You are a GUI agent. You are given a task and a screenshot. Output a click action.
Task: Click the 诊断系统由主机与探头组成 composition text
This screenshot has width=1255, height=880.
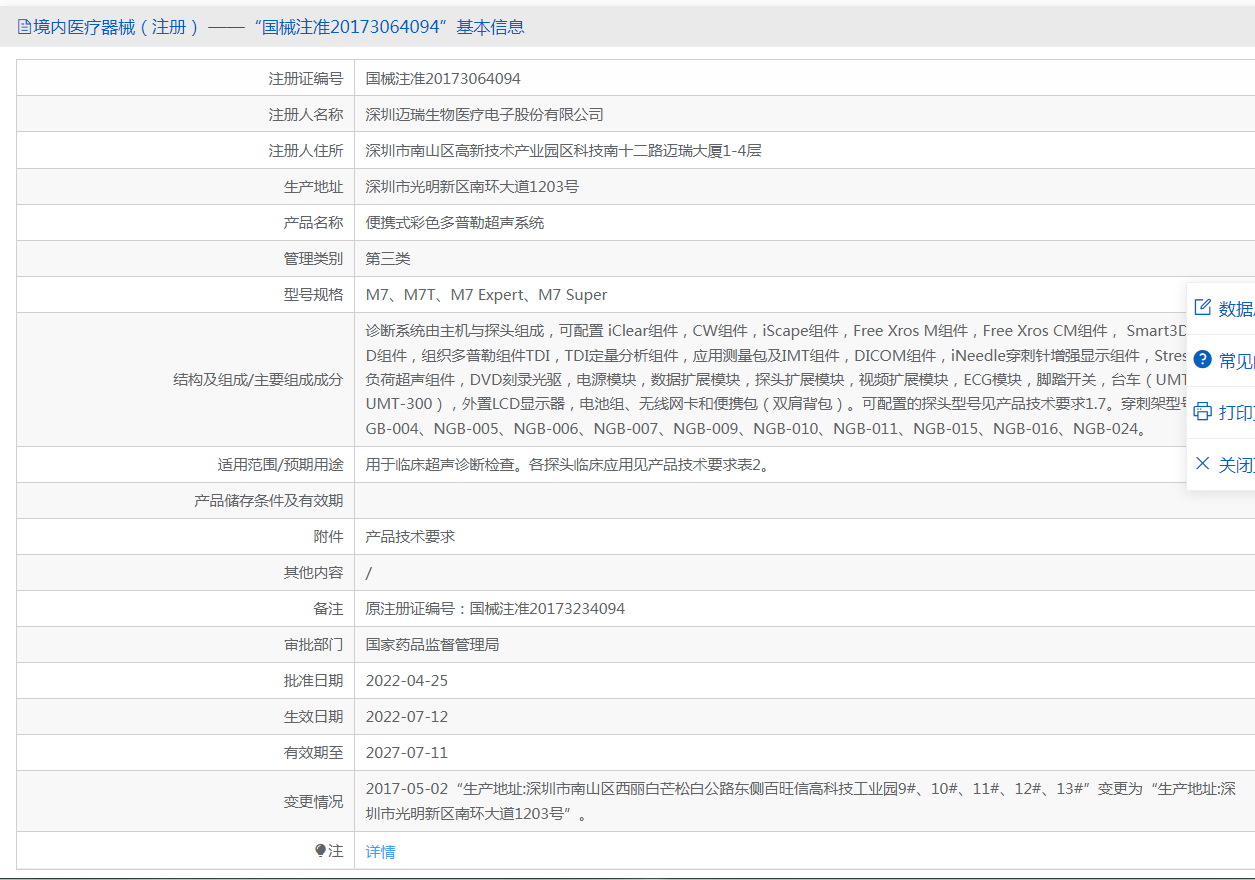[776, 380]
